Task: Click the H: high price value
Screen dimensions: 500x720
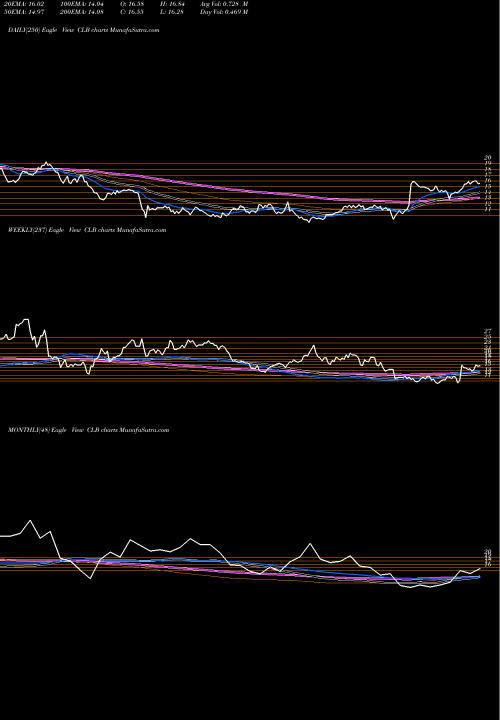Action: point(174,4)
